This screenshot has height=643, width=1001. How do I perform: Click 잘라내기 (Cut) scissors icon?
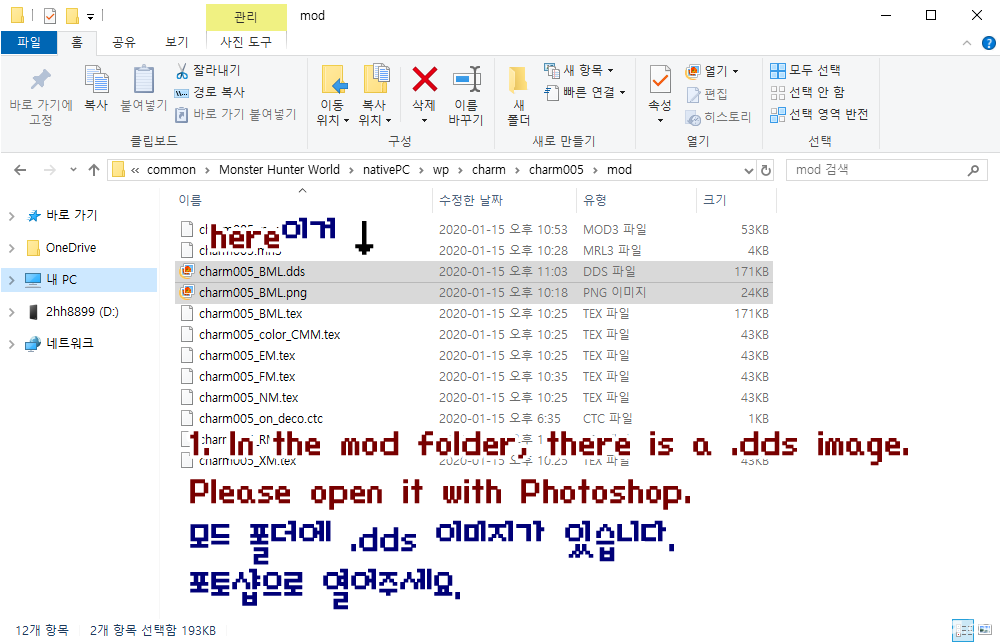(x=182, y=71)
